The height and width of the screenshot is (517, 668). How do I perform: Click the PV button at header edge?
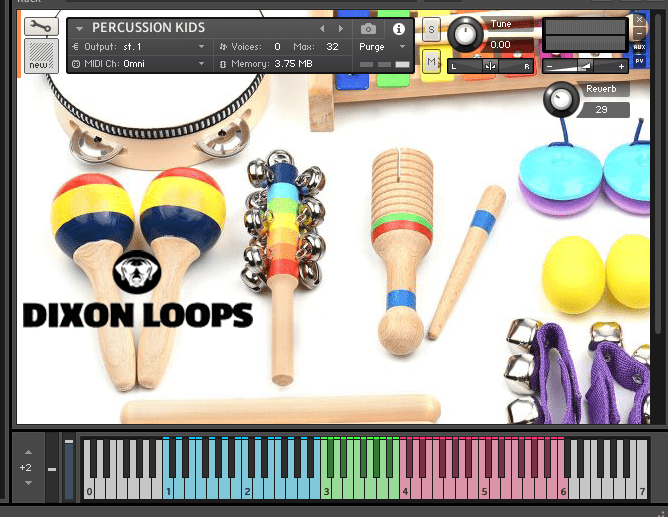pos(640,62)
